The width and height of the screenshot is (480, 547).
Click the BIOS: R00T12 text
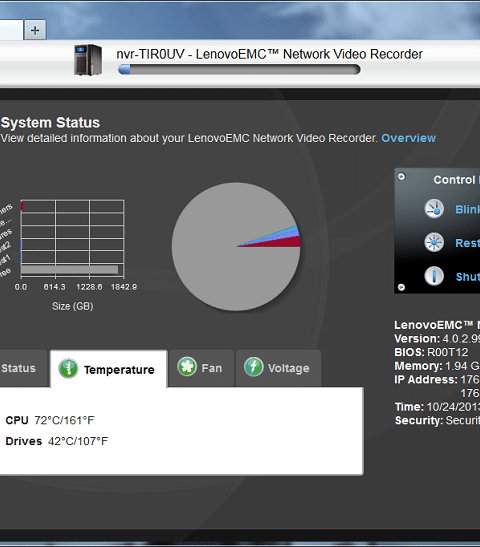pyautogui.click(x=431, y=352)
